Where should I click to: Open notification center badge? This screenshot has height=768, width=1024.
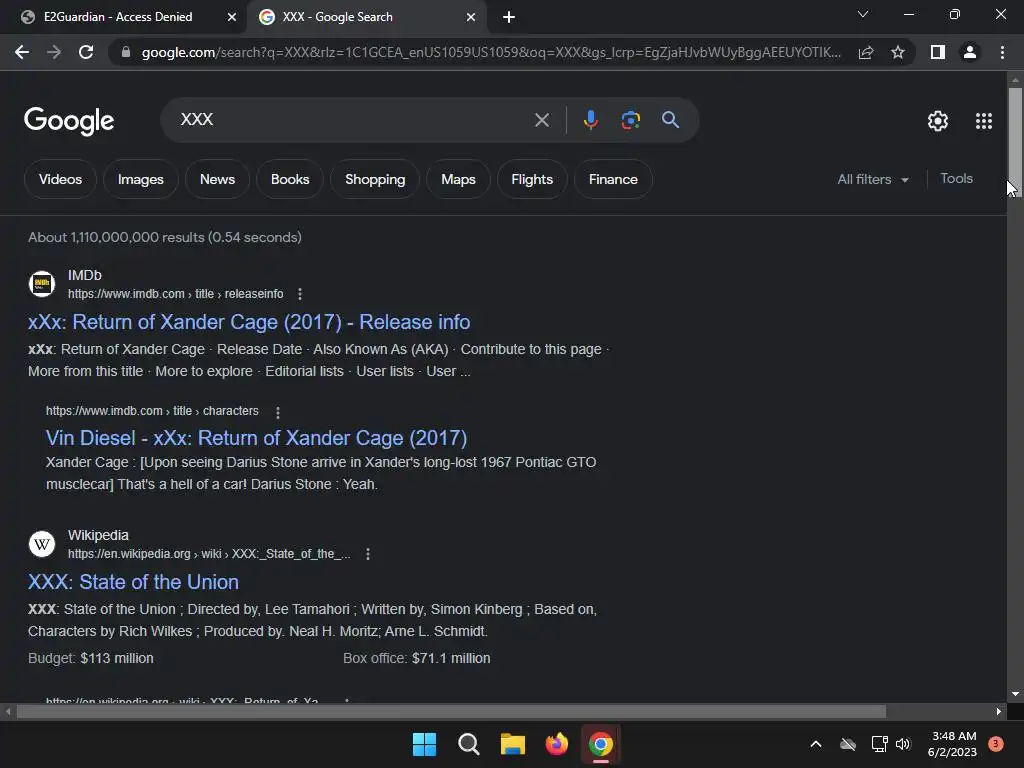[x=995, y=743]
